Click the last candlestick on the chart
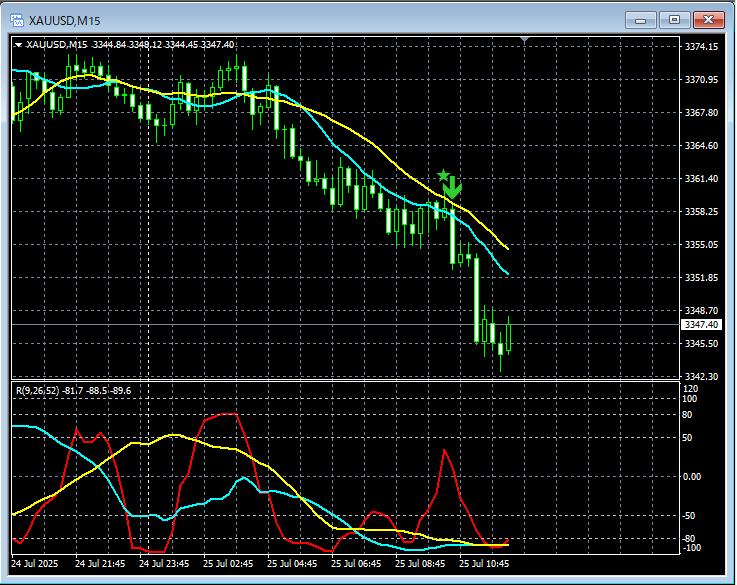737x585 pixels. [x=508, y=337]
